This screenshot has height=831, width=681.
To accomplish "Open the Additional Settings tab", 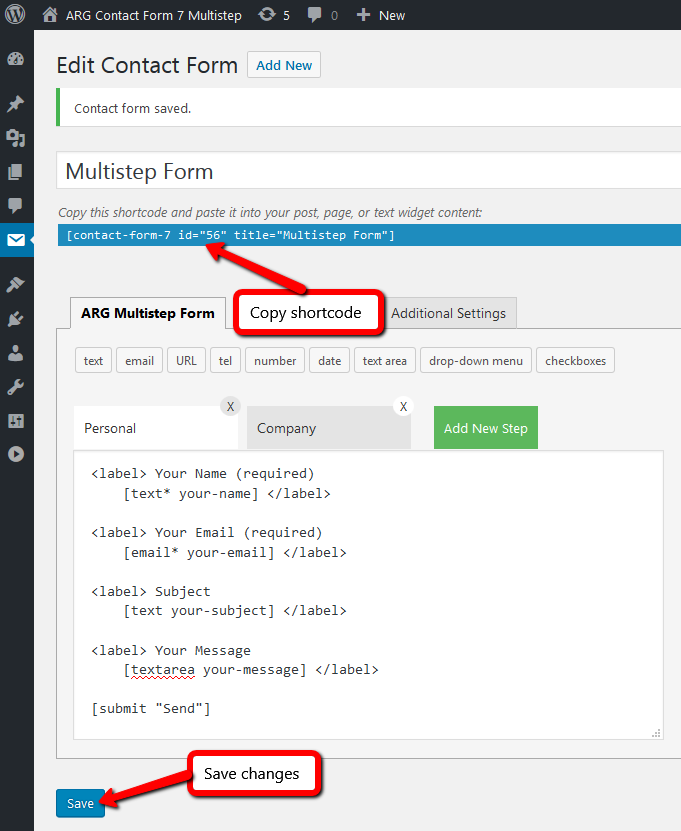I will coord(448,313).
